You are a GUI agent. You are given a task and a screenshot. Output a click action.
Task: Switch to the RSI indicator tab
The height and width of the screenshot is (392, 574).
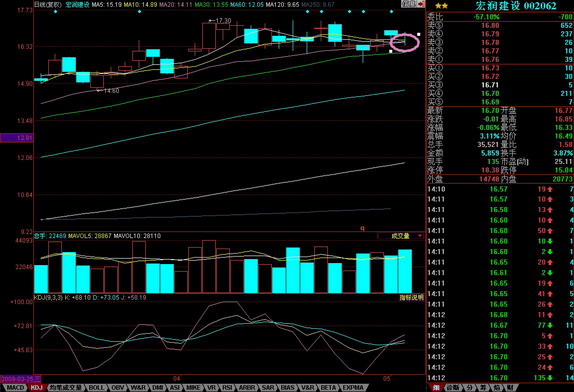[227, 388]
